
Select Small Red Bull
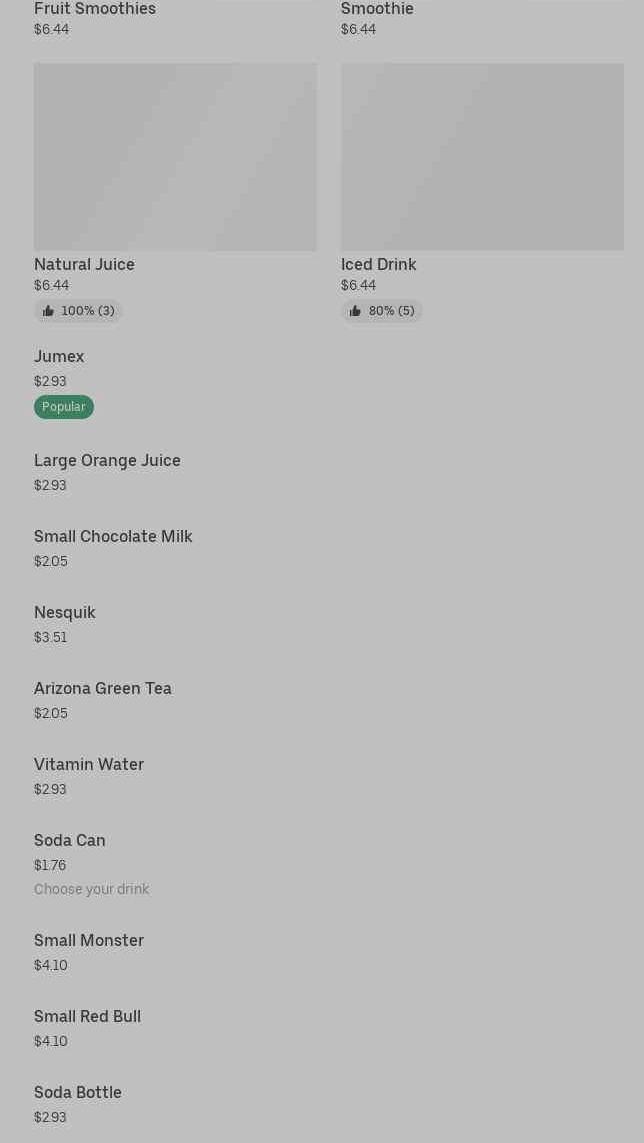pos(87,1016)
